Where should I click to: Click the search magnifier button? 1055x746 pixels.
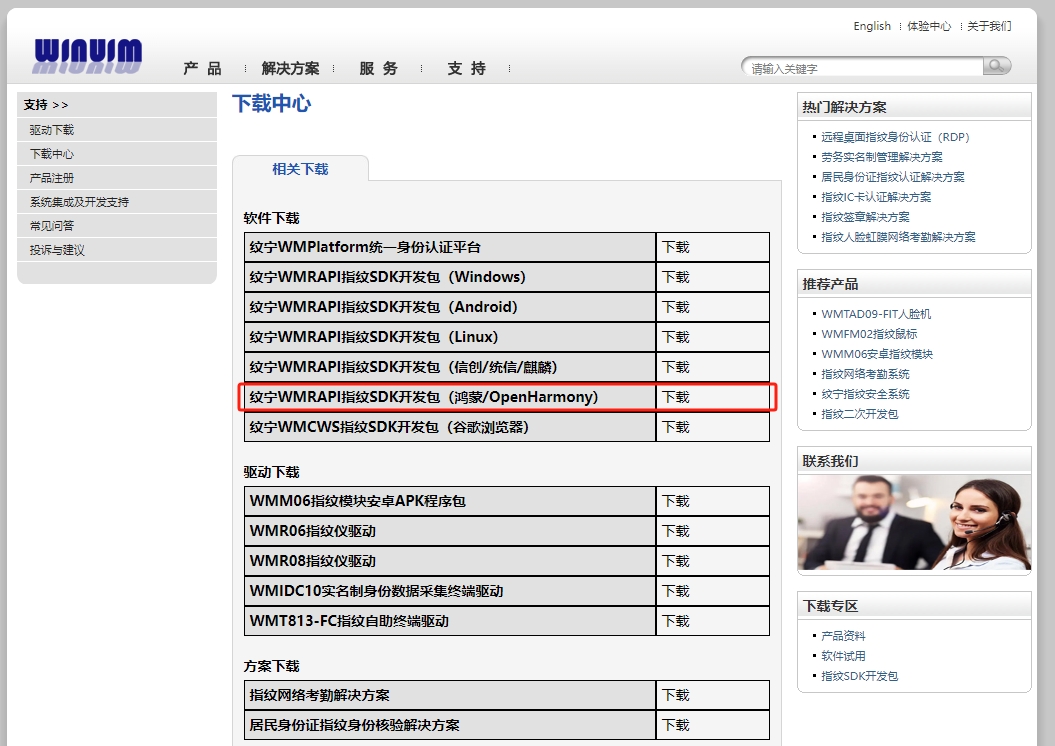click(x=996, y=66)
